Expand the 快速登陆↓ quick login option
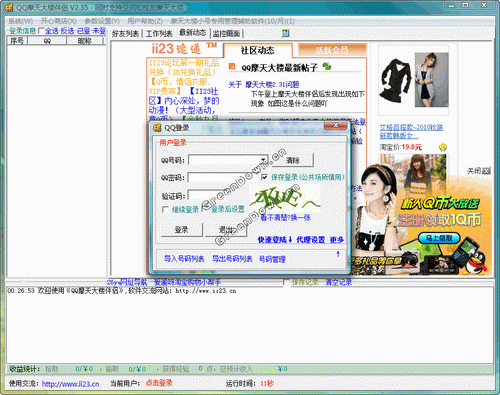Image resolution: width=500 pixels, height=395 pixels. [x=275, y=240]
